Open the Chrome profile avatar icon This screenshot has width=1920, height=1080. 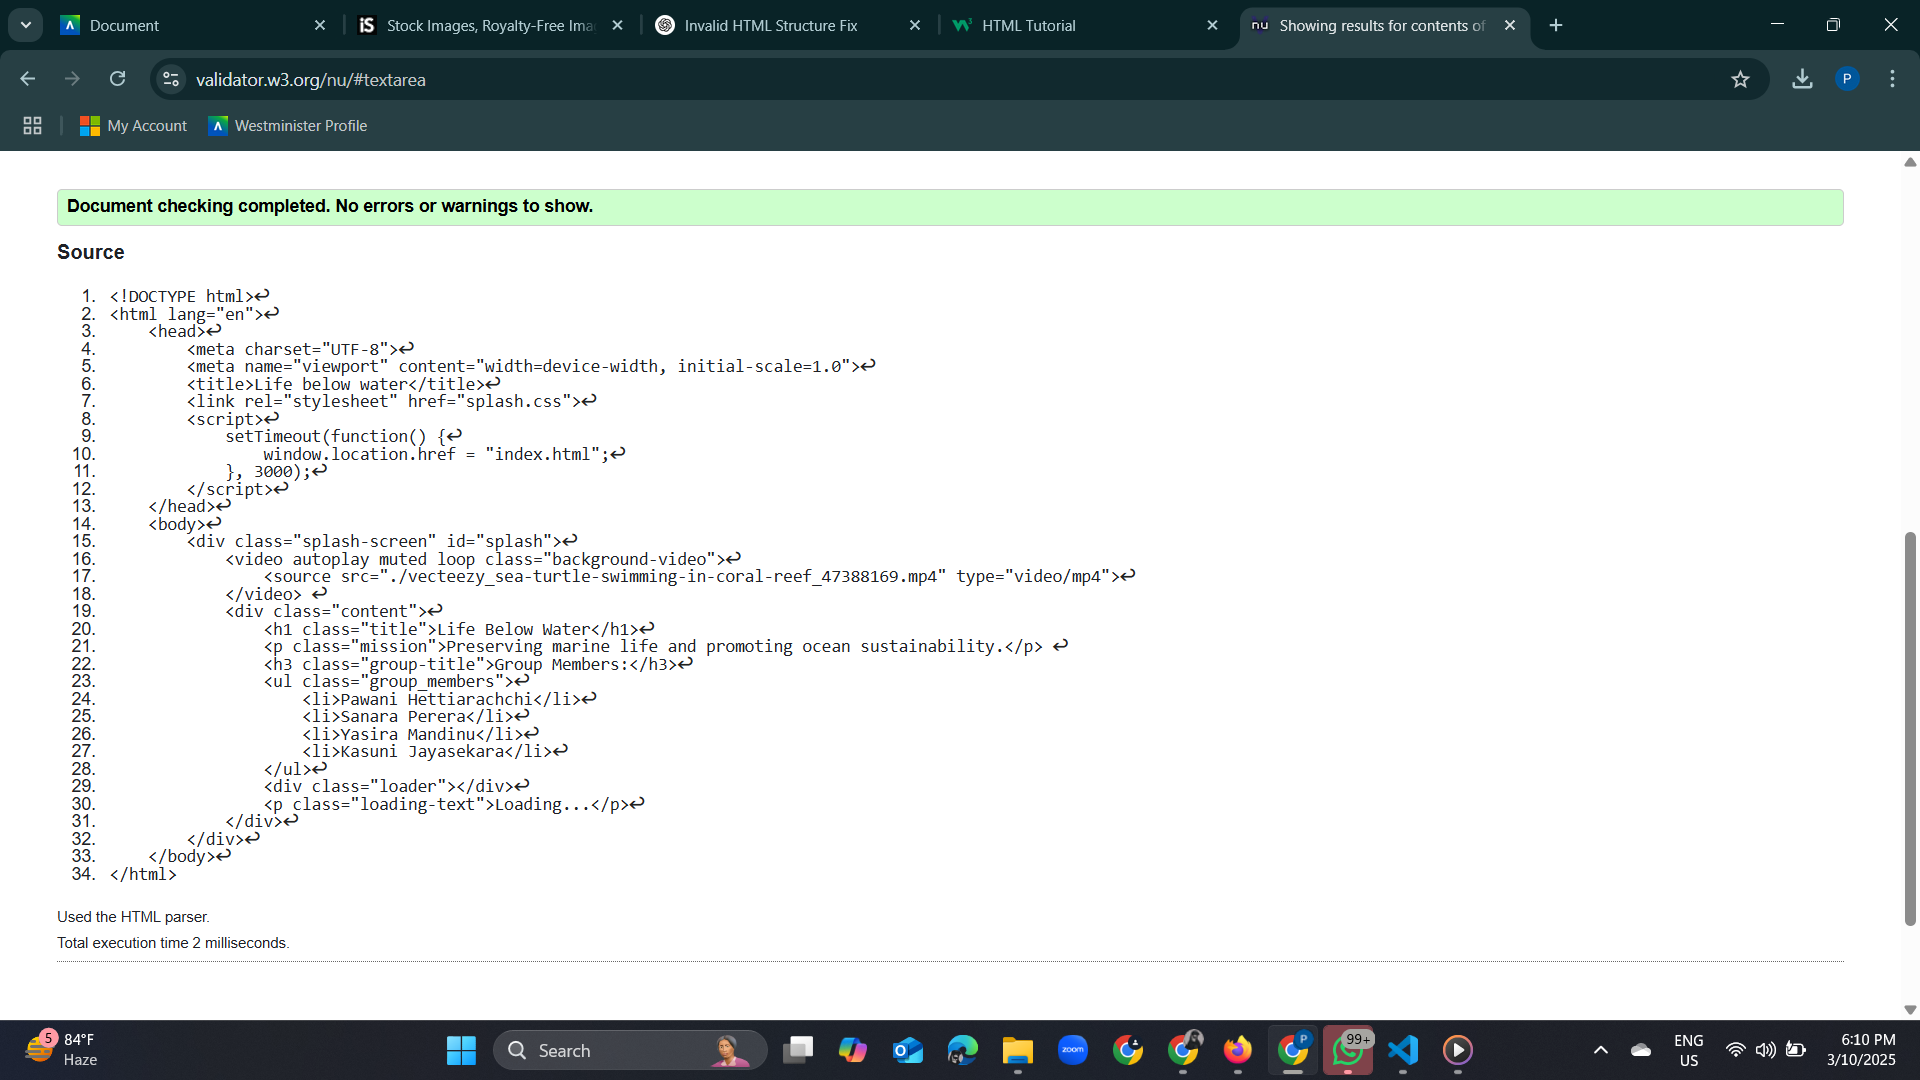[1847, 79]
